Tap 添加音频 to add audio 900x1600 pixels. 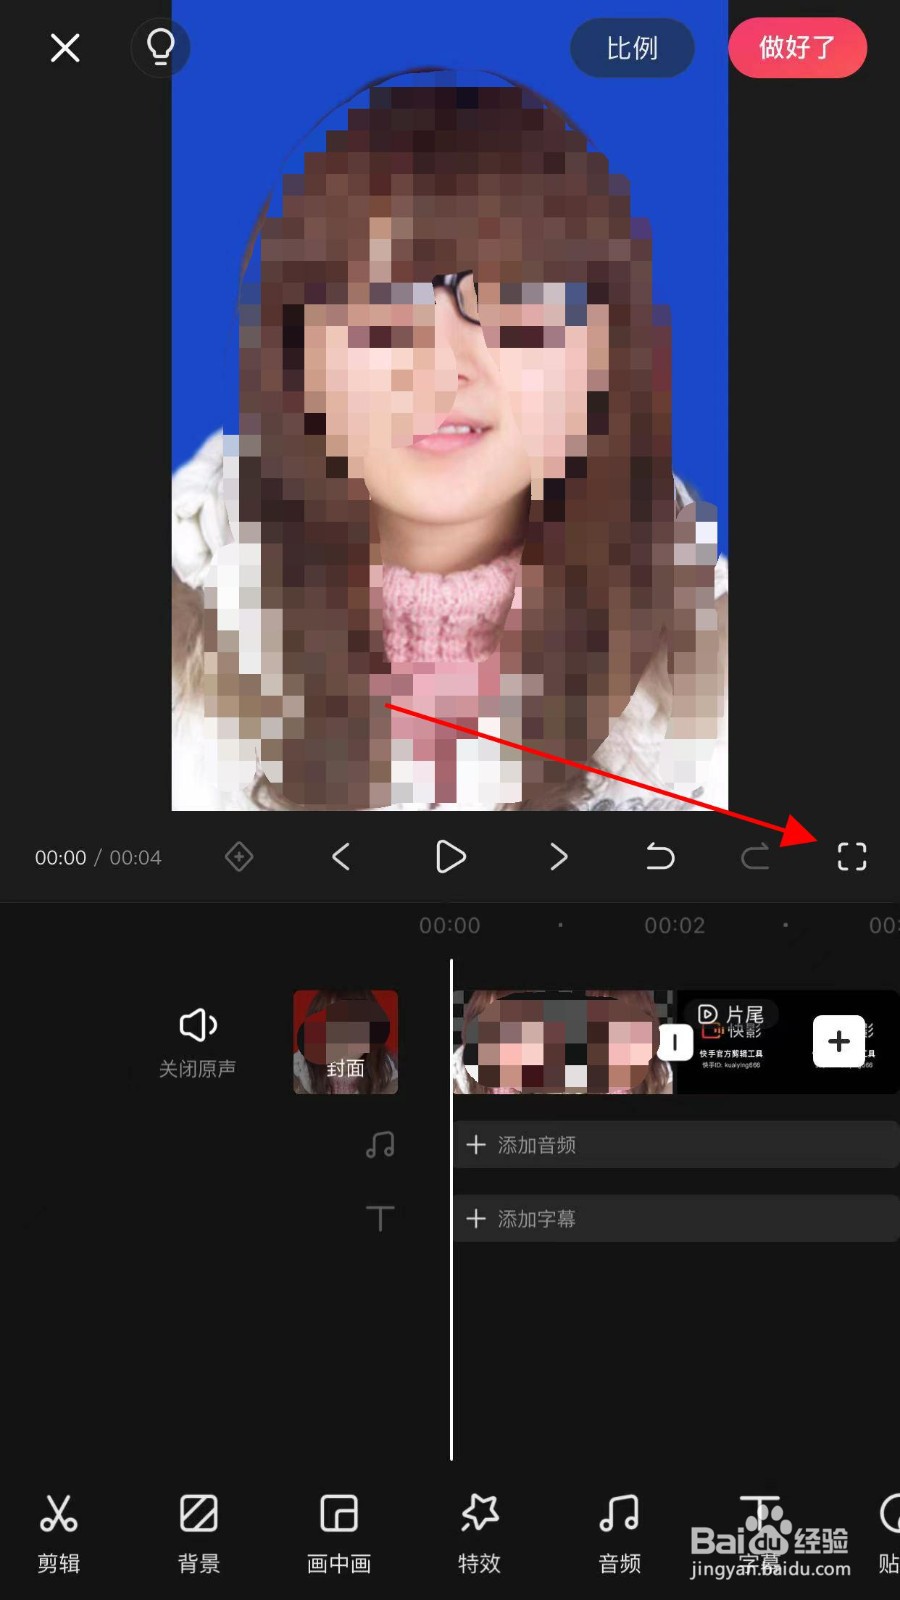click(677, 1145)
